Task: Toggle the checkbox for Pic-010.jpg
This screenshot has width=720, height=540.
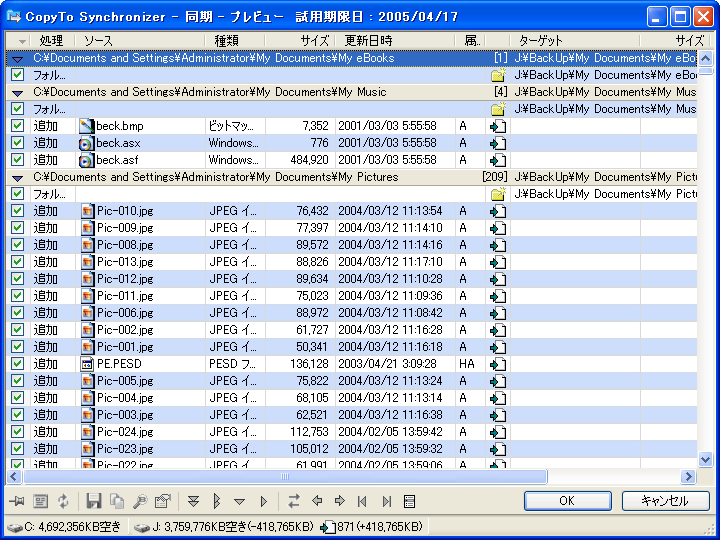Action: (x=17, y=210)
